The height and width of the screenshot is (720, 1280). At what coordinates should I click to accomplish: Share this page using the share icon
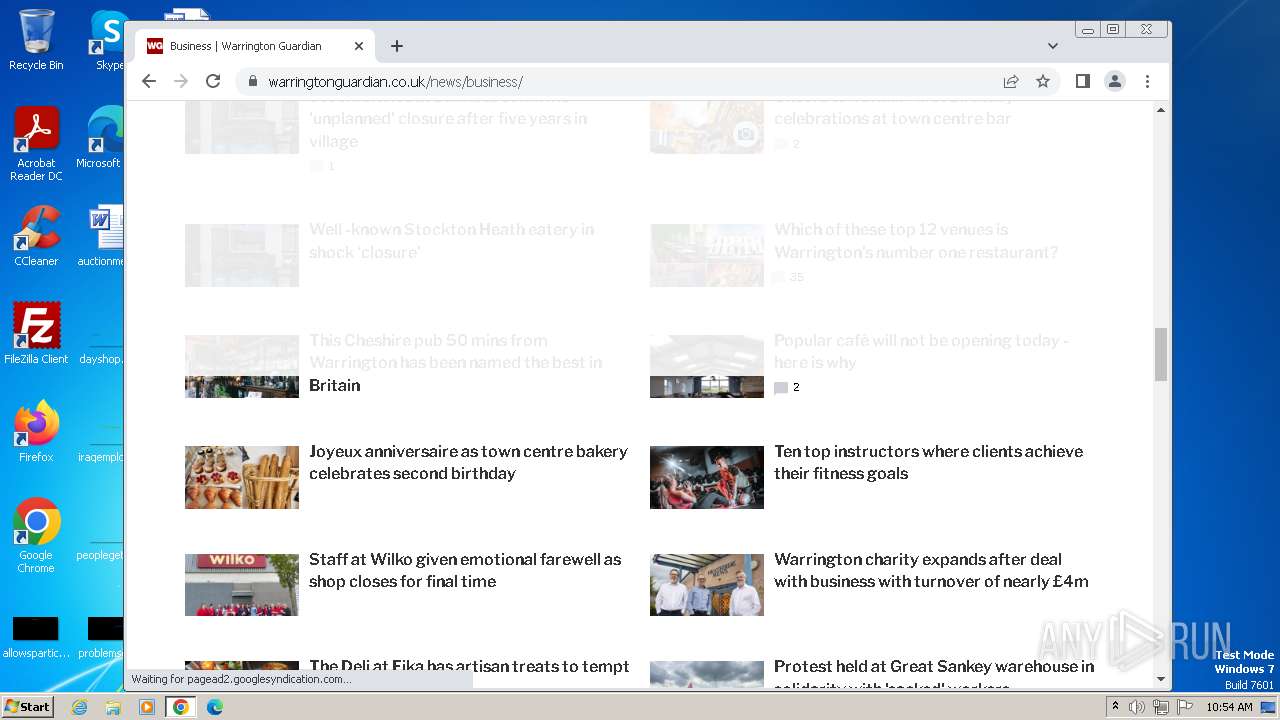tap(1011, 82)
